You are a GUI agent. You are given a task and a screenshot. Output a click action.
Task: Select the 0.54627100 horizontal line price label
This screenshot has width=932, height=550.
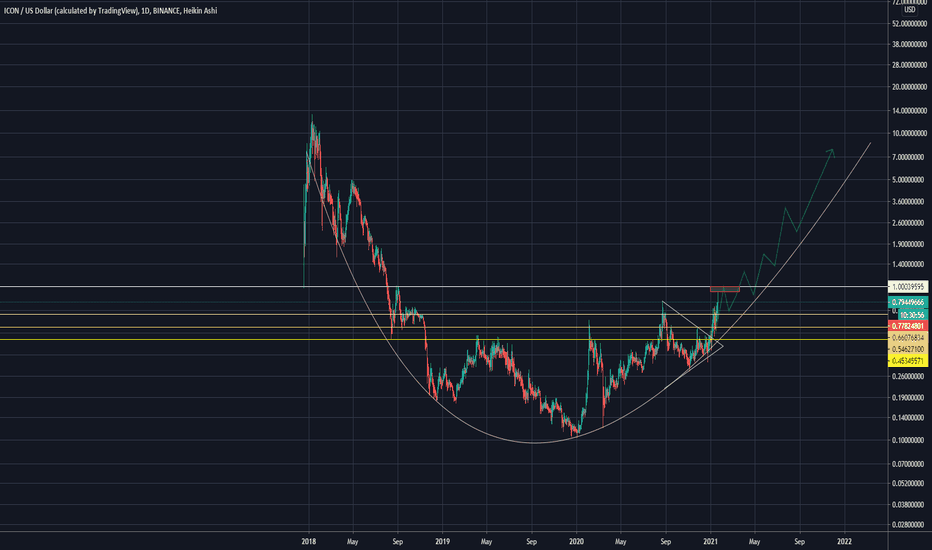[x=908, y=349]
